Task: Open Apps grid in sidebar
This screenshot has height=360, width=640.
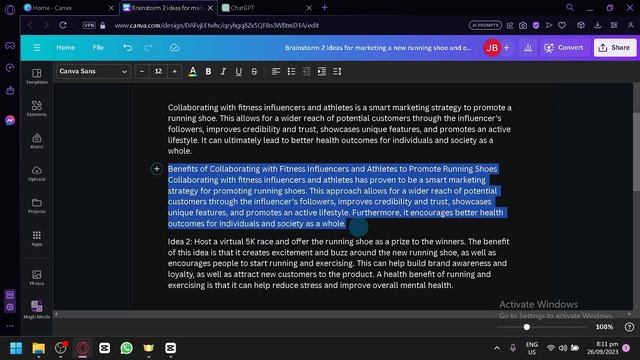Action: (x=36, y=238)
